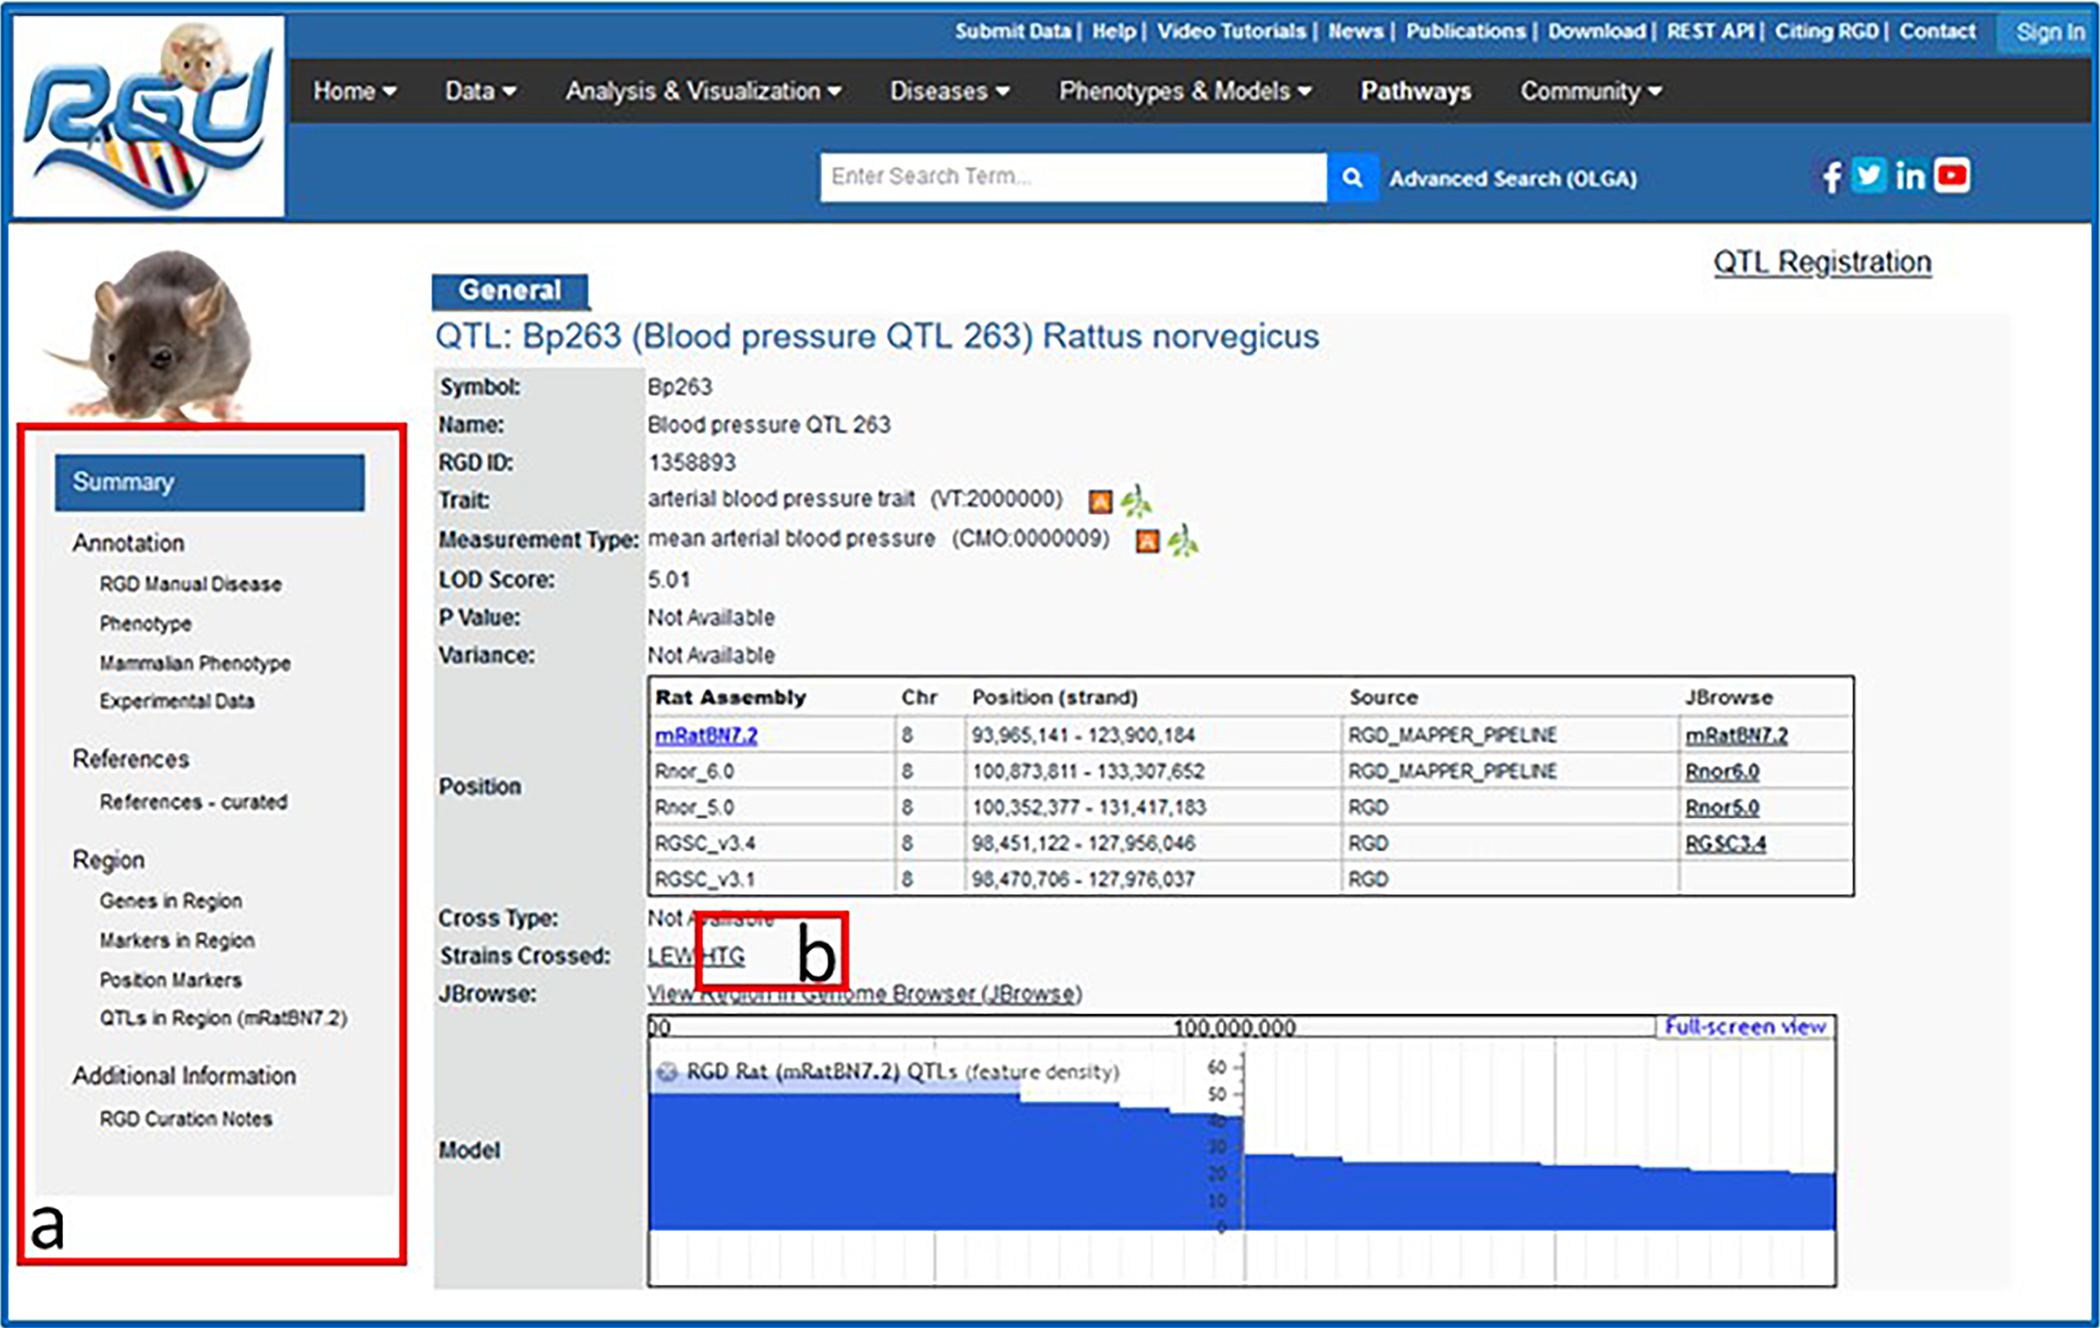The height and width of the screenshot is (1328, 2100).
Task: Open mRatBN7.2 assembly link in table
Action: [706, 736]
